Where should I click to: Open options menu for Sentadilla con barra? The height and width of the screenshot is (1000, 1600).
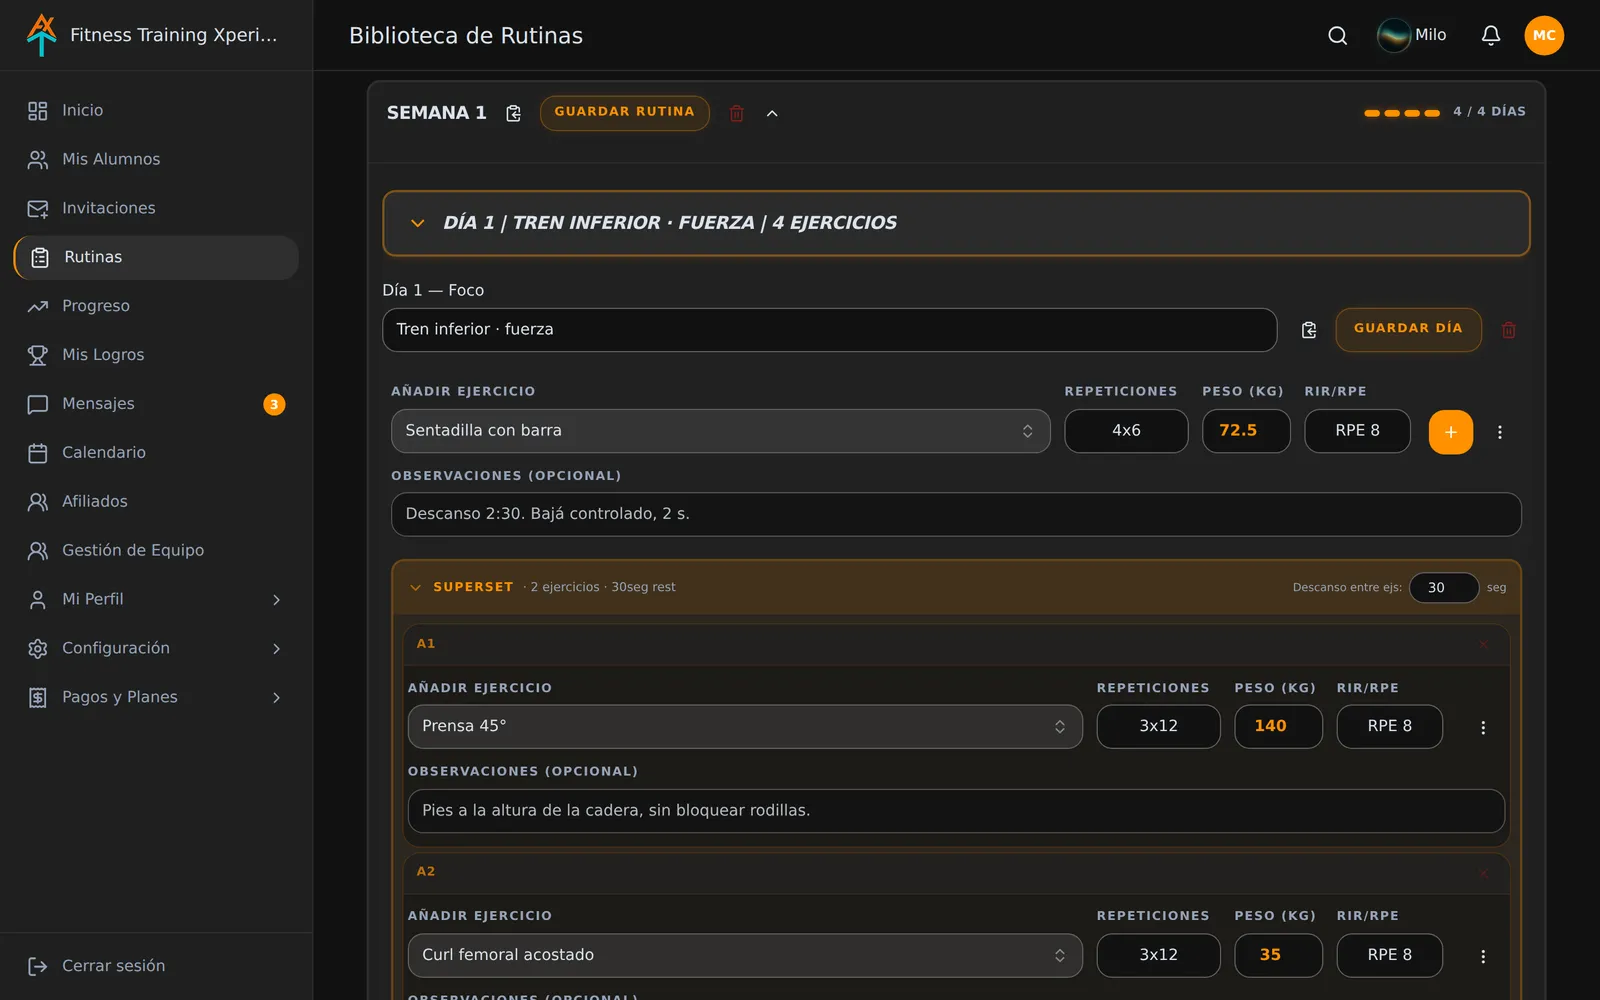coord(1499,432)
